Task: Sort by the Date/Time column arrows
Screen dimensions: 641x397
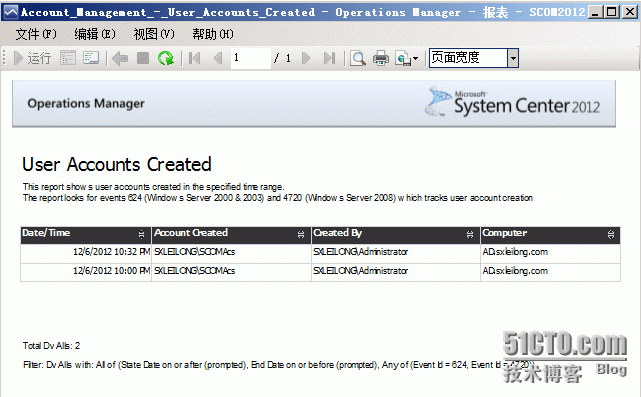Action: [x=141, y=234]
